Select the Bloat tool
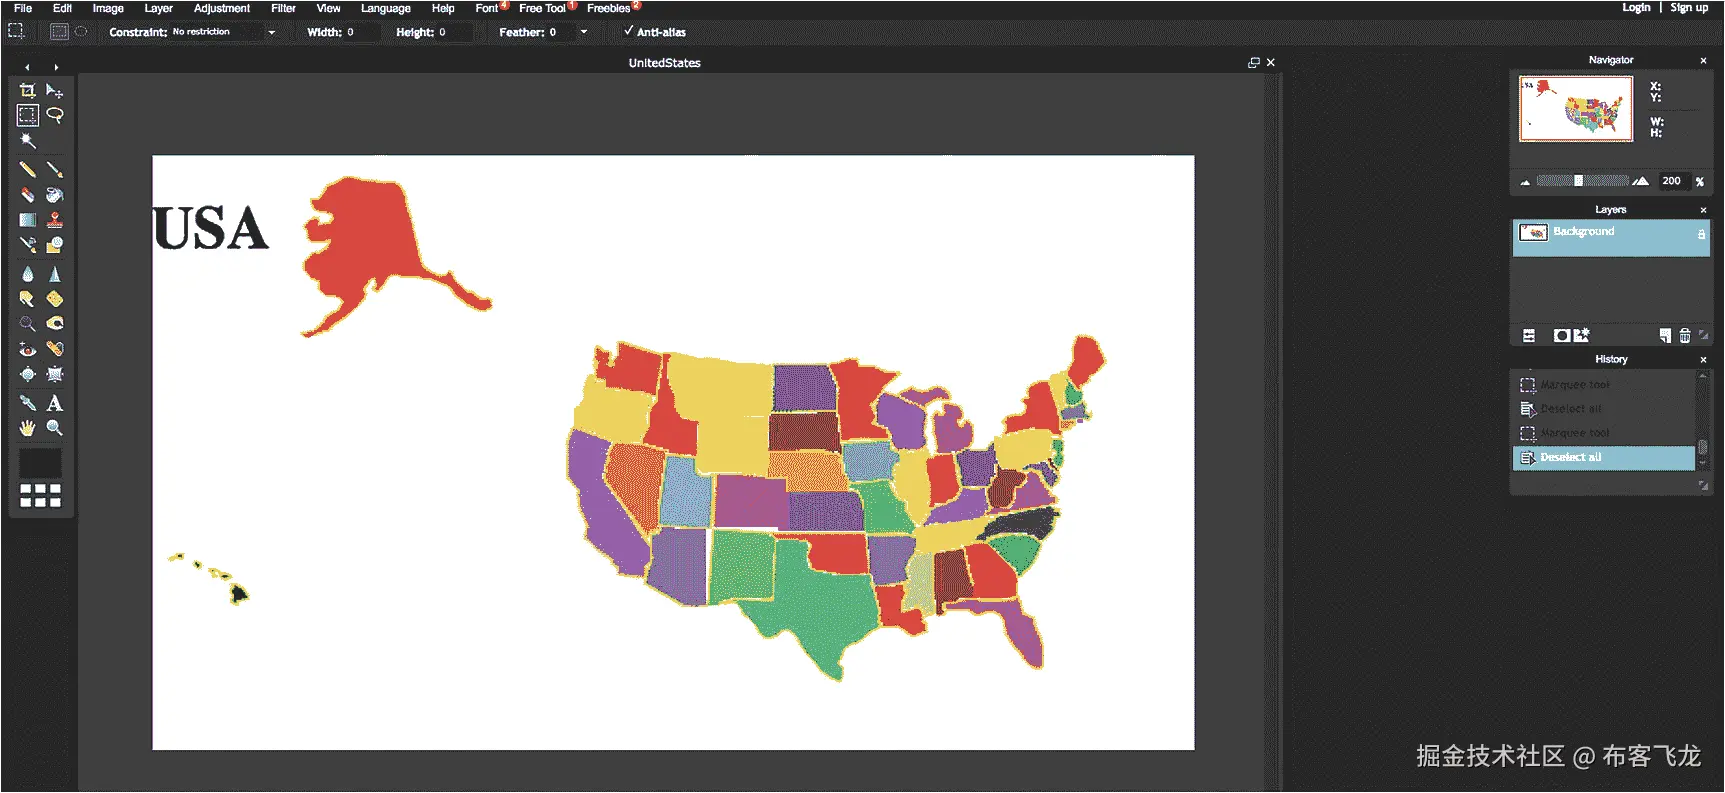This screenshot has width=1725, height=793. click(x=27, y=374)
